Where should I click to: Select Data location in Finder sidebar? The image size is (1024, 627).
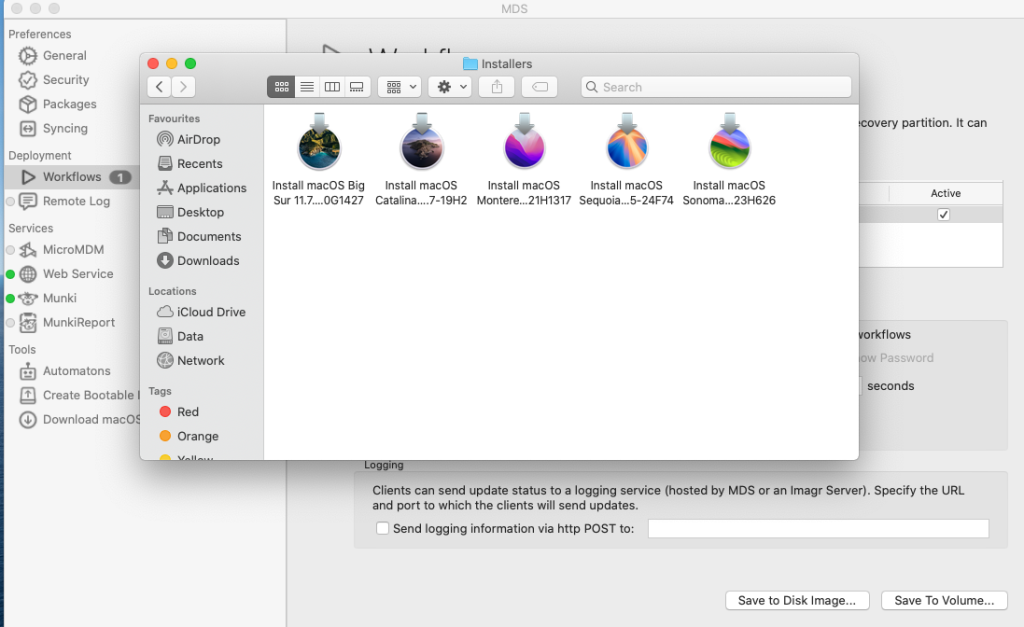[x=180, y=336]
